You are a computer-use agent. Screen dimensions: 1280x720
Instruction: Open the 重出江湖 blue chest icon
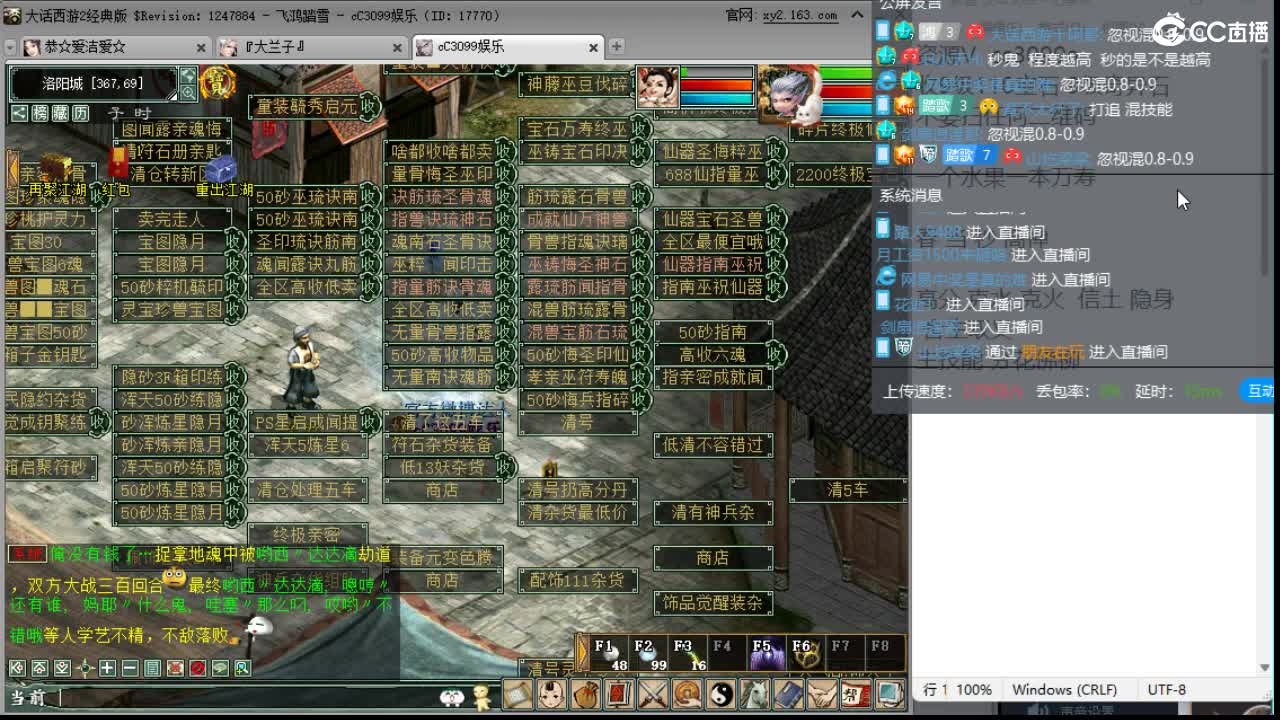222,169
